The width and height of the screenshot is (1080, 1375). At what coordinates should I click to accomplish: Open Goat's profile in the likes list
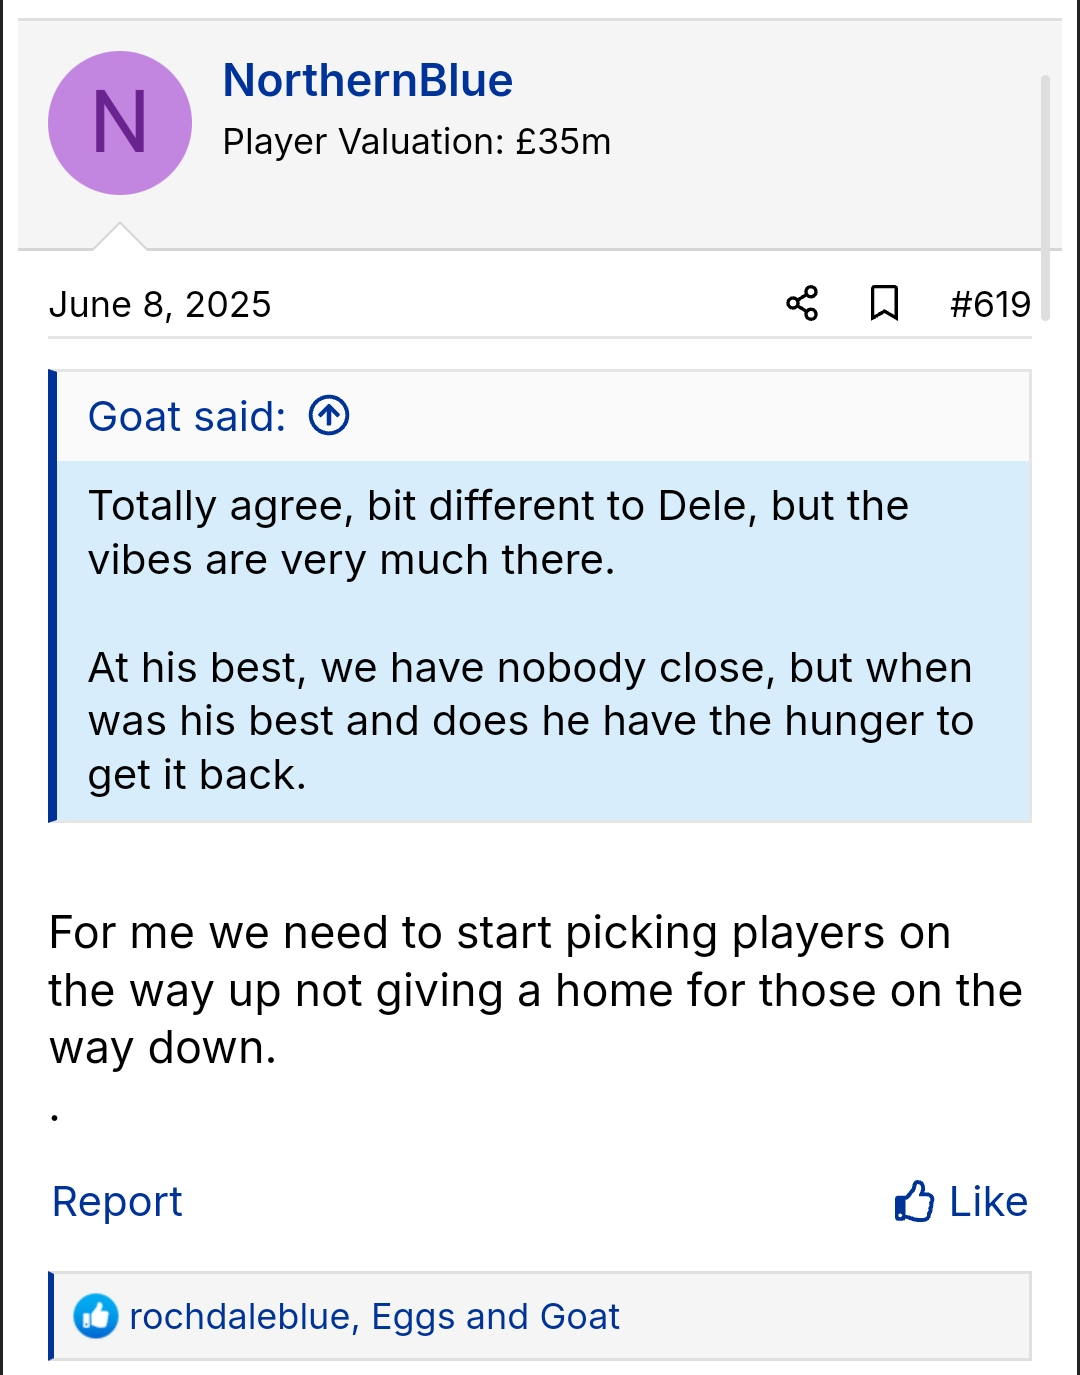click(580, 1316)
